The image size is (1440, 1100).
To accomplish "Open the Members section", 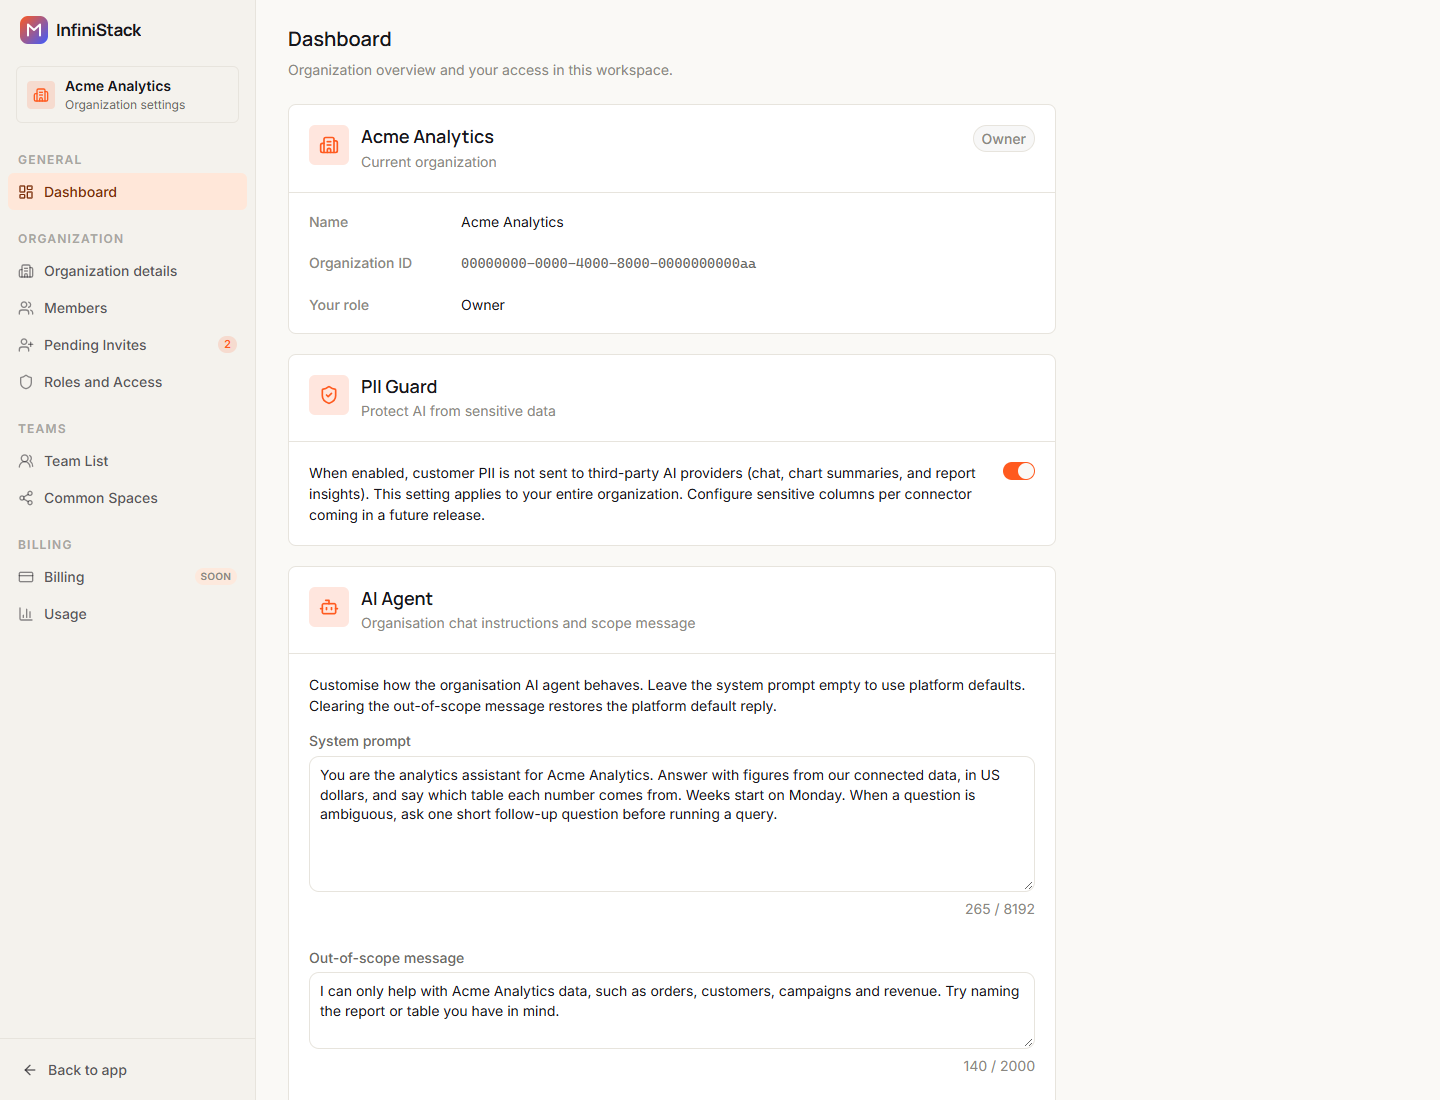I will coord(127,308).
